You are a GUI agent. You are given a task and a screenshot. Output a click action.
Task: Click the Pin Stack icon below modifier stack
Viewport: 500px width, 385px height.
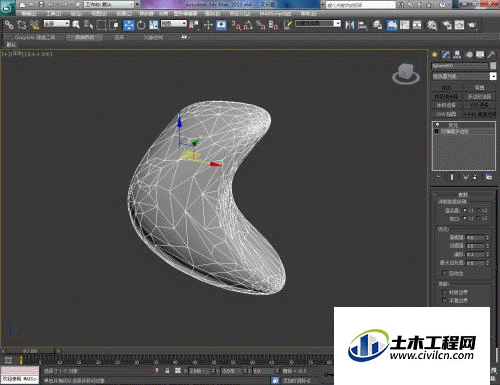tap(438, 177)
